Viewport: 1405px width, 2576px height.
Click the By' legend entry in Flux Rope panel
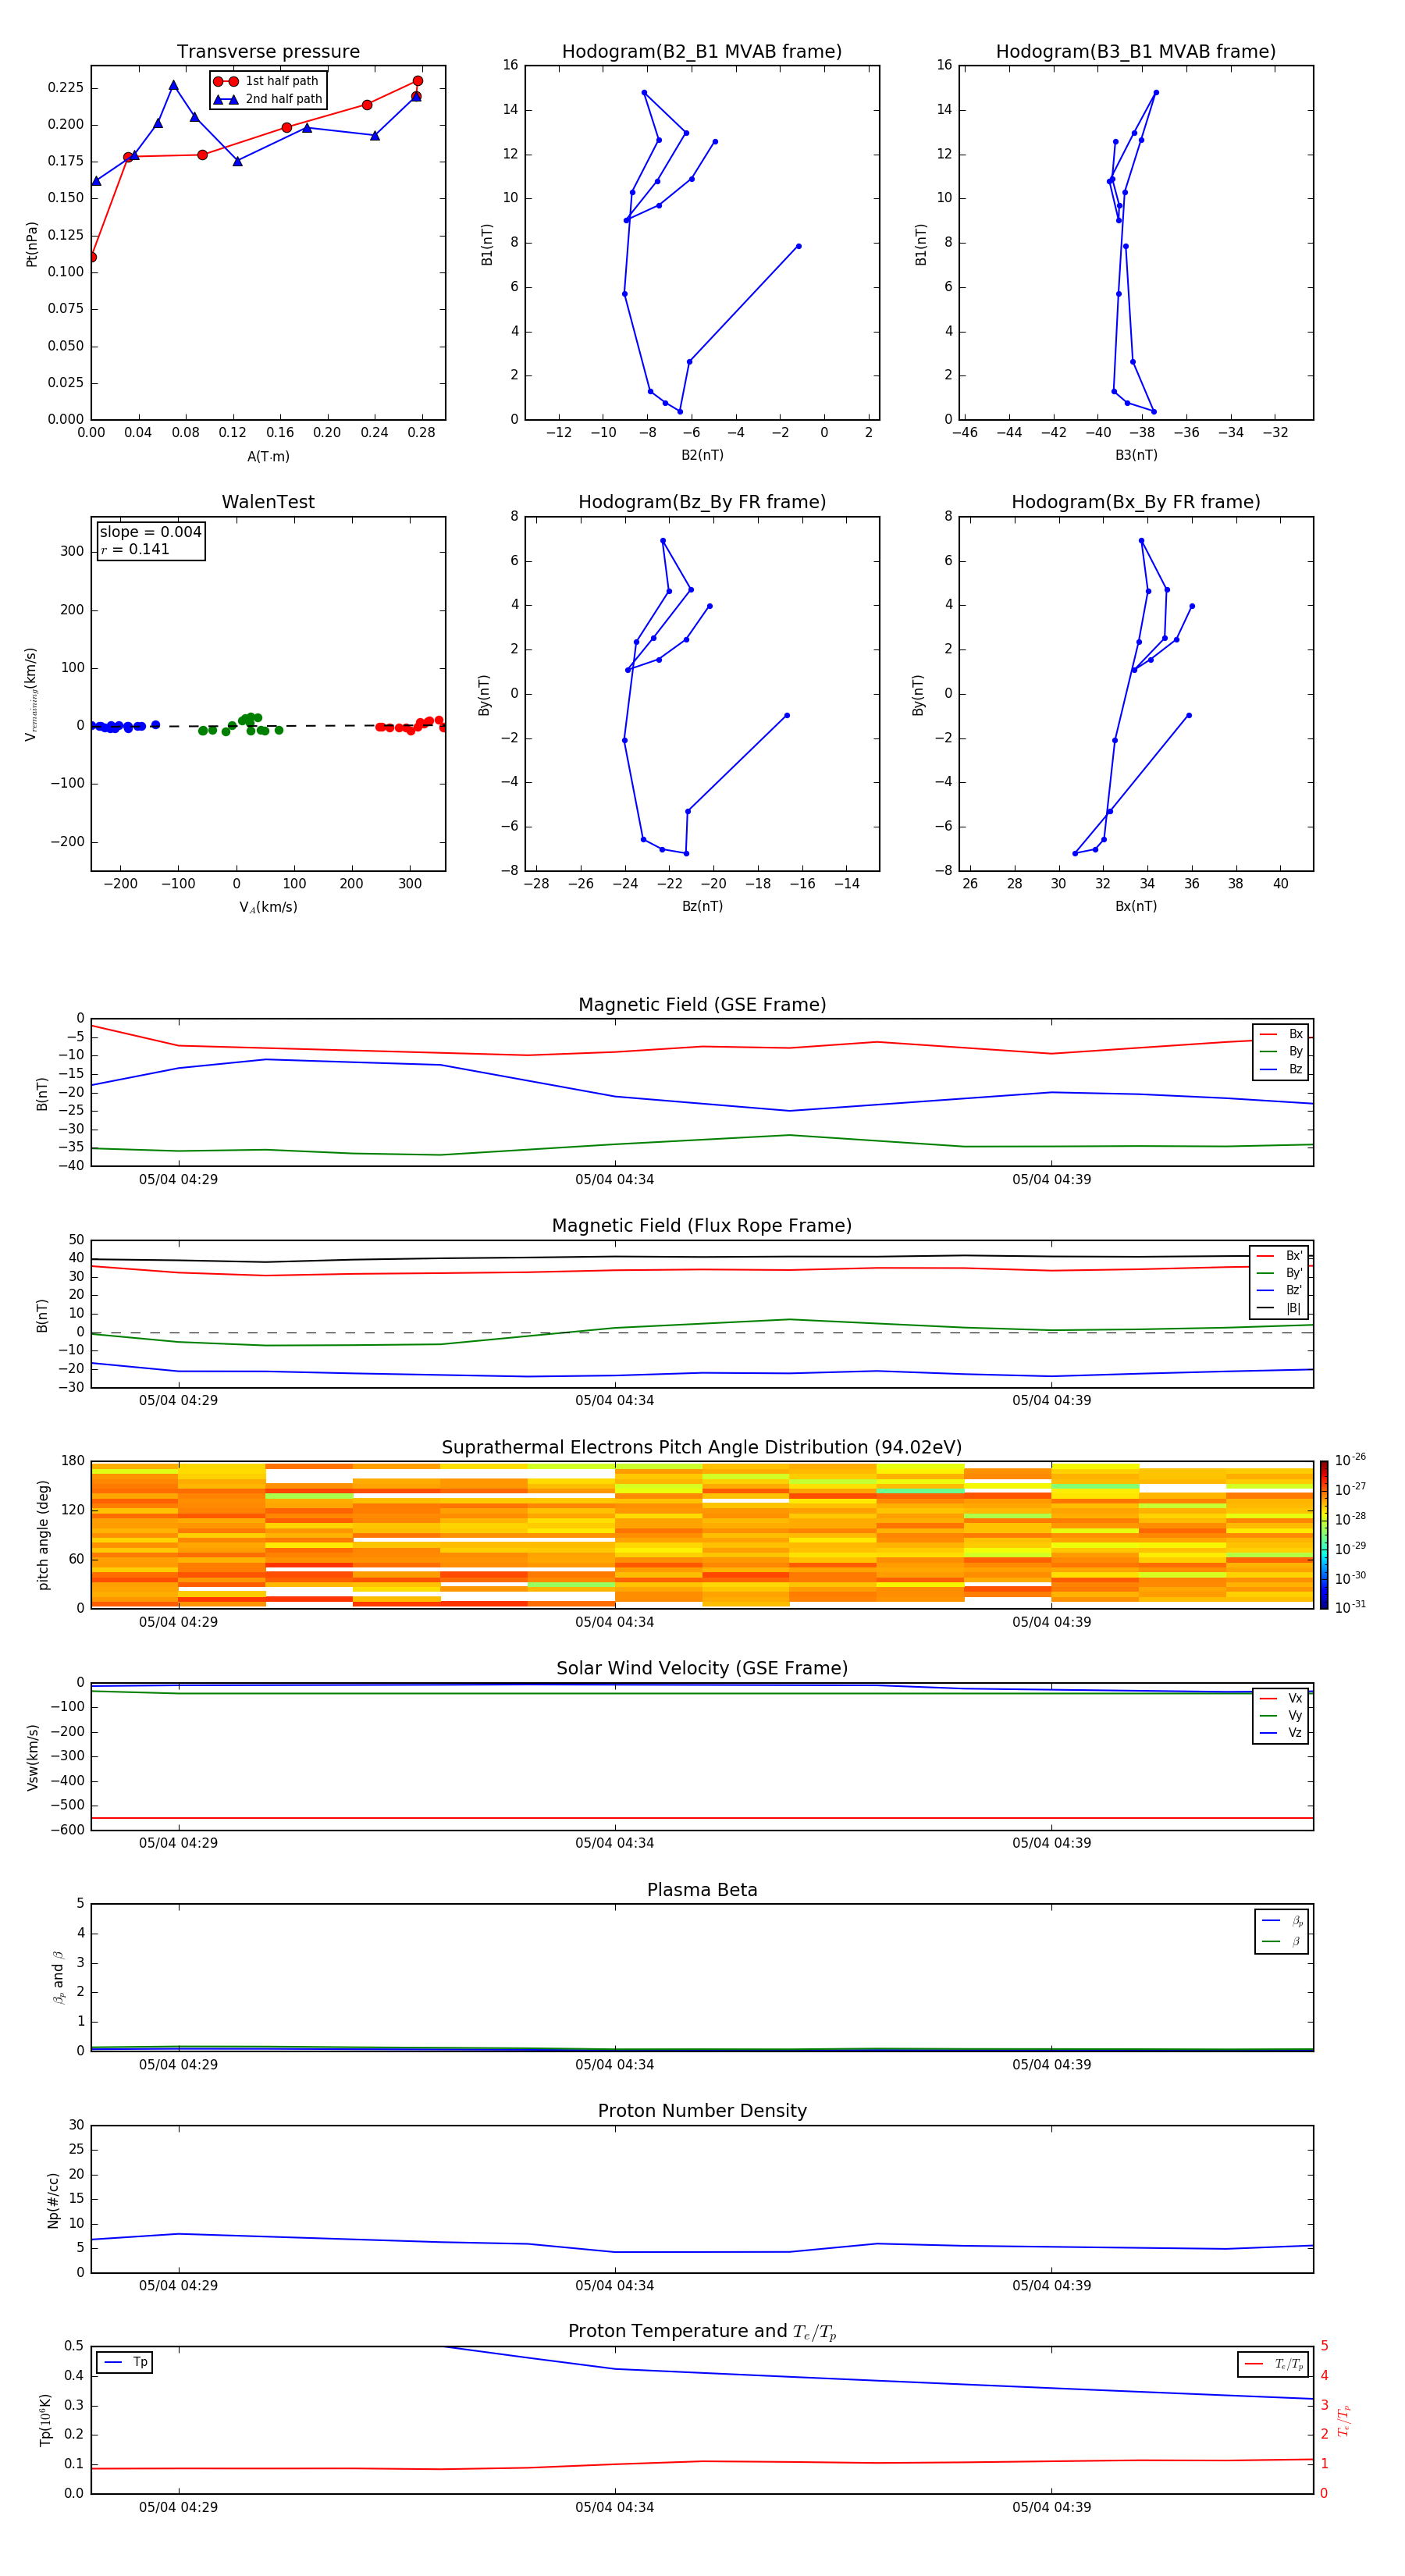point(1279,1273)
